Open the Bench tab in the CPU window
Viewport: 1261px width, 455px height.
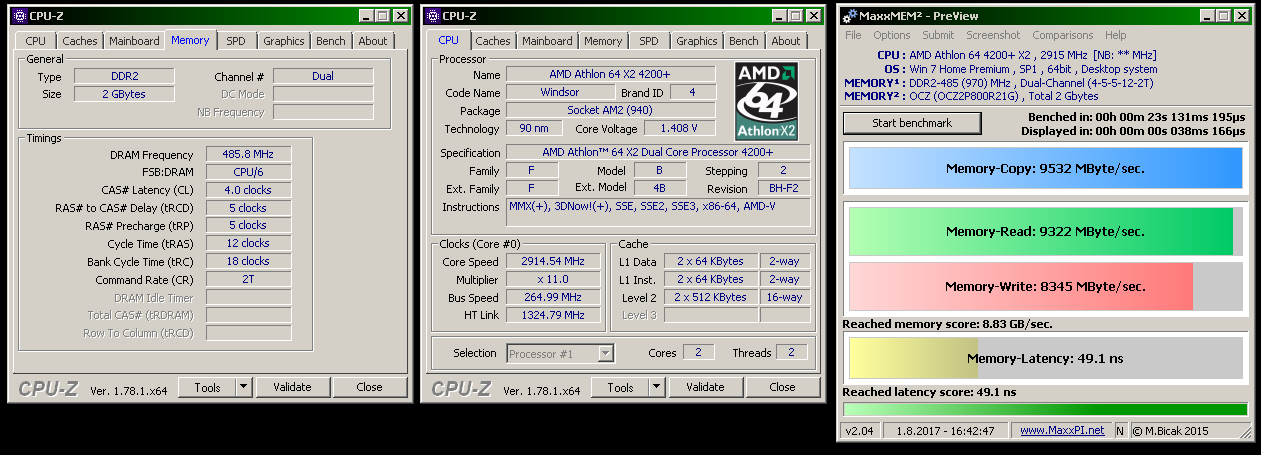(744, 41)
